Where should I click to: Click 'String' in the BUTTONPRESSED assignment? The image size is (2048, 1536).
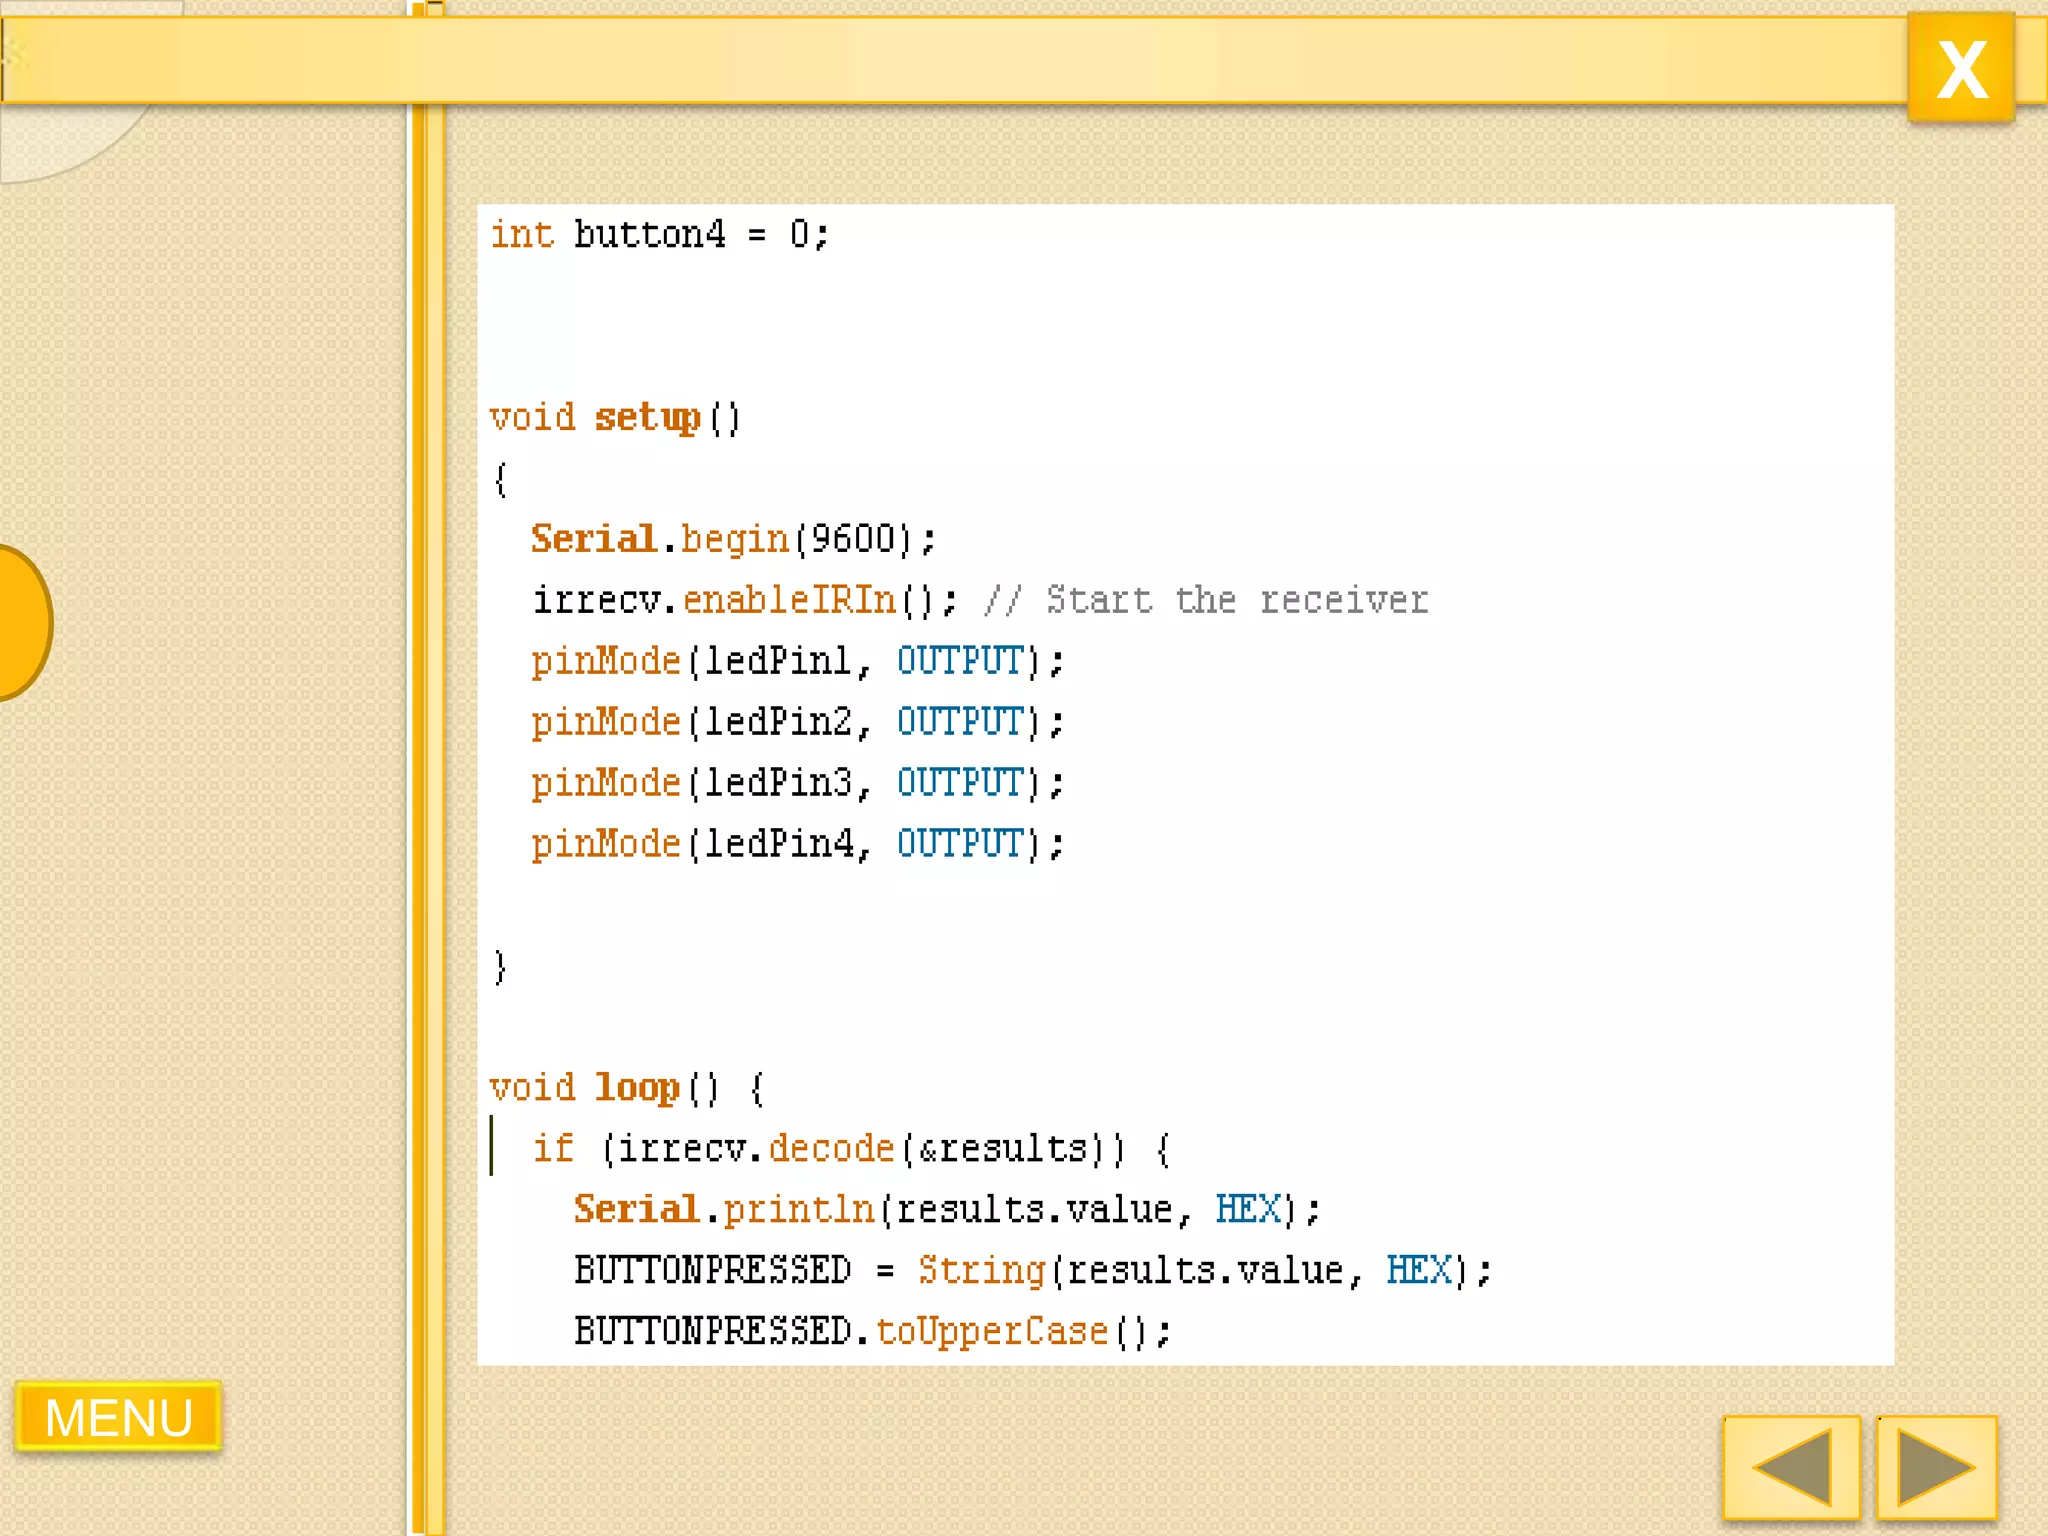[981, 1271]
